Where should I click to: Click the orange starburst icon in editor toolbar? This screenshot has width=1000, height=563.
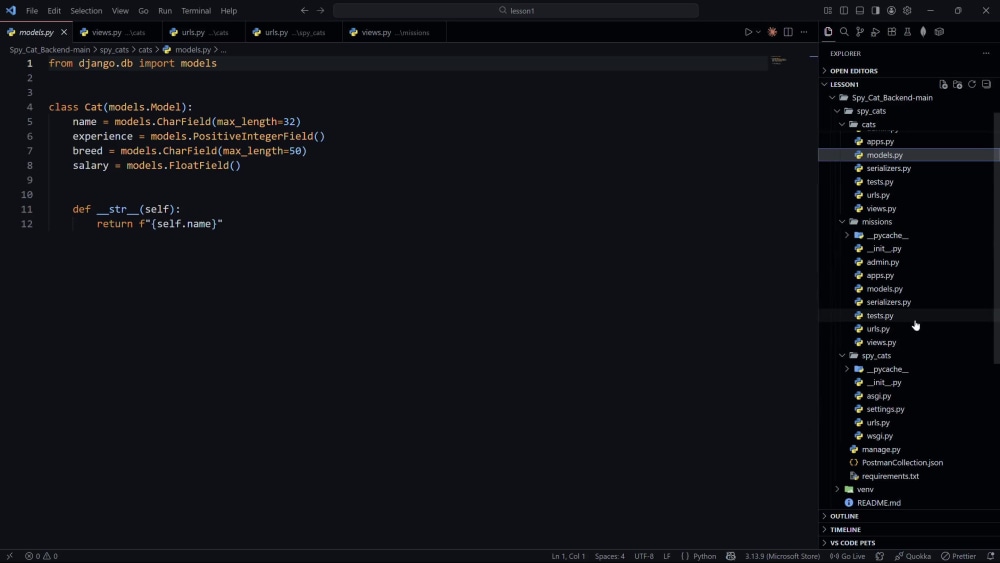coord(772,32)
